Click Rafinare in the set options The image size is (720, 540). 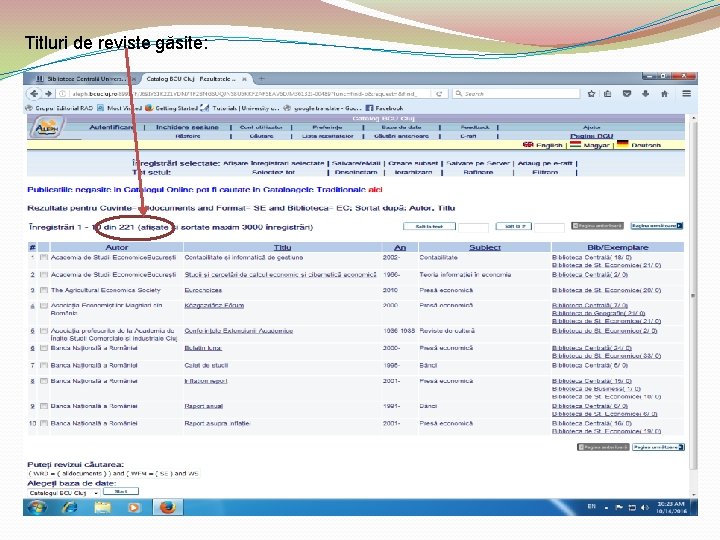click(x=478, y=173)
